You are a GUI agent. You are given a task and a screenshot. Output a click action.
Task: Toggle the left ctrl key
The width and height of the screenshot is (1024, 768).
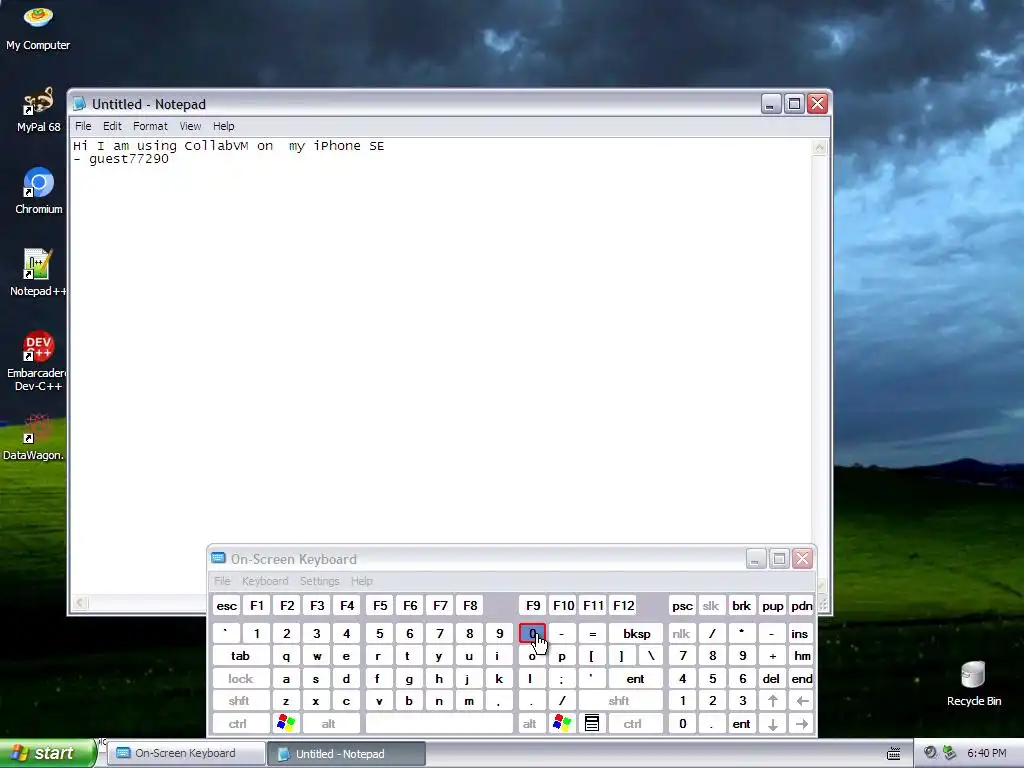click(x=238, y=724)
